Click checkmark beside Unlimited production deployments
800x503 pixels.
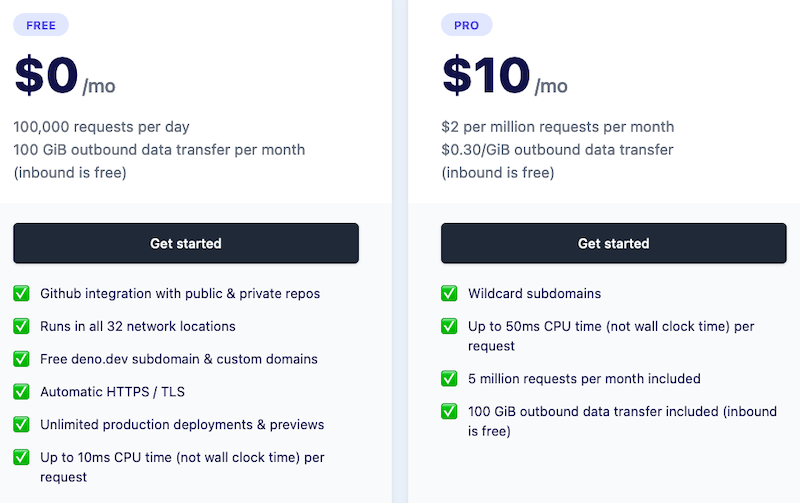tap(21, 424)
